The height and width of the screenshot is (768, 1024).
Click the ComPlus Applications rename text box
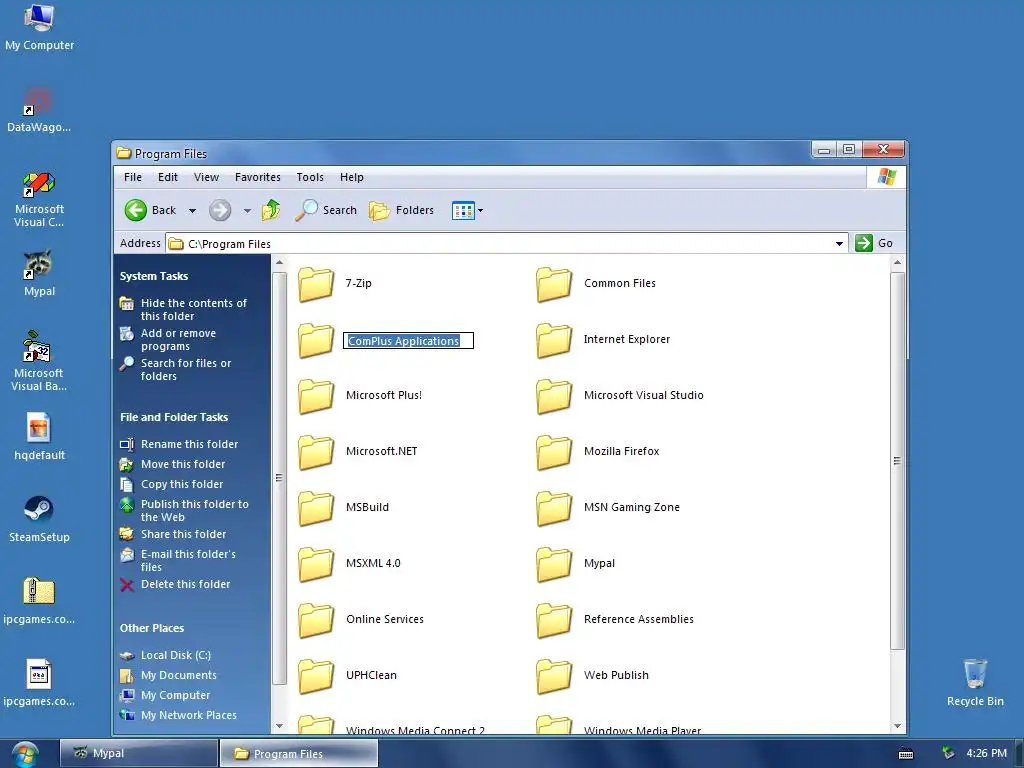tap(408, 341)
